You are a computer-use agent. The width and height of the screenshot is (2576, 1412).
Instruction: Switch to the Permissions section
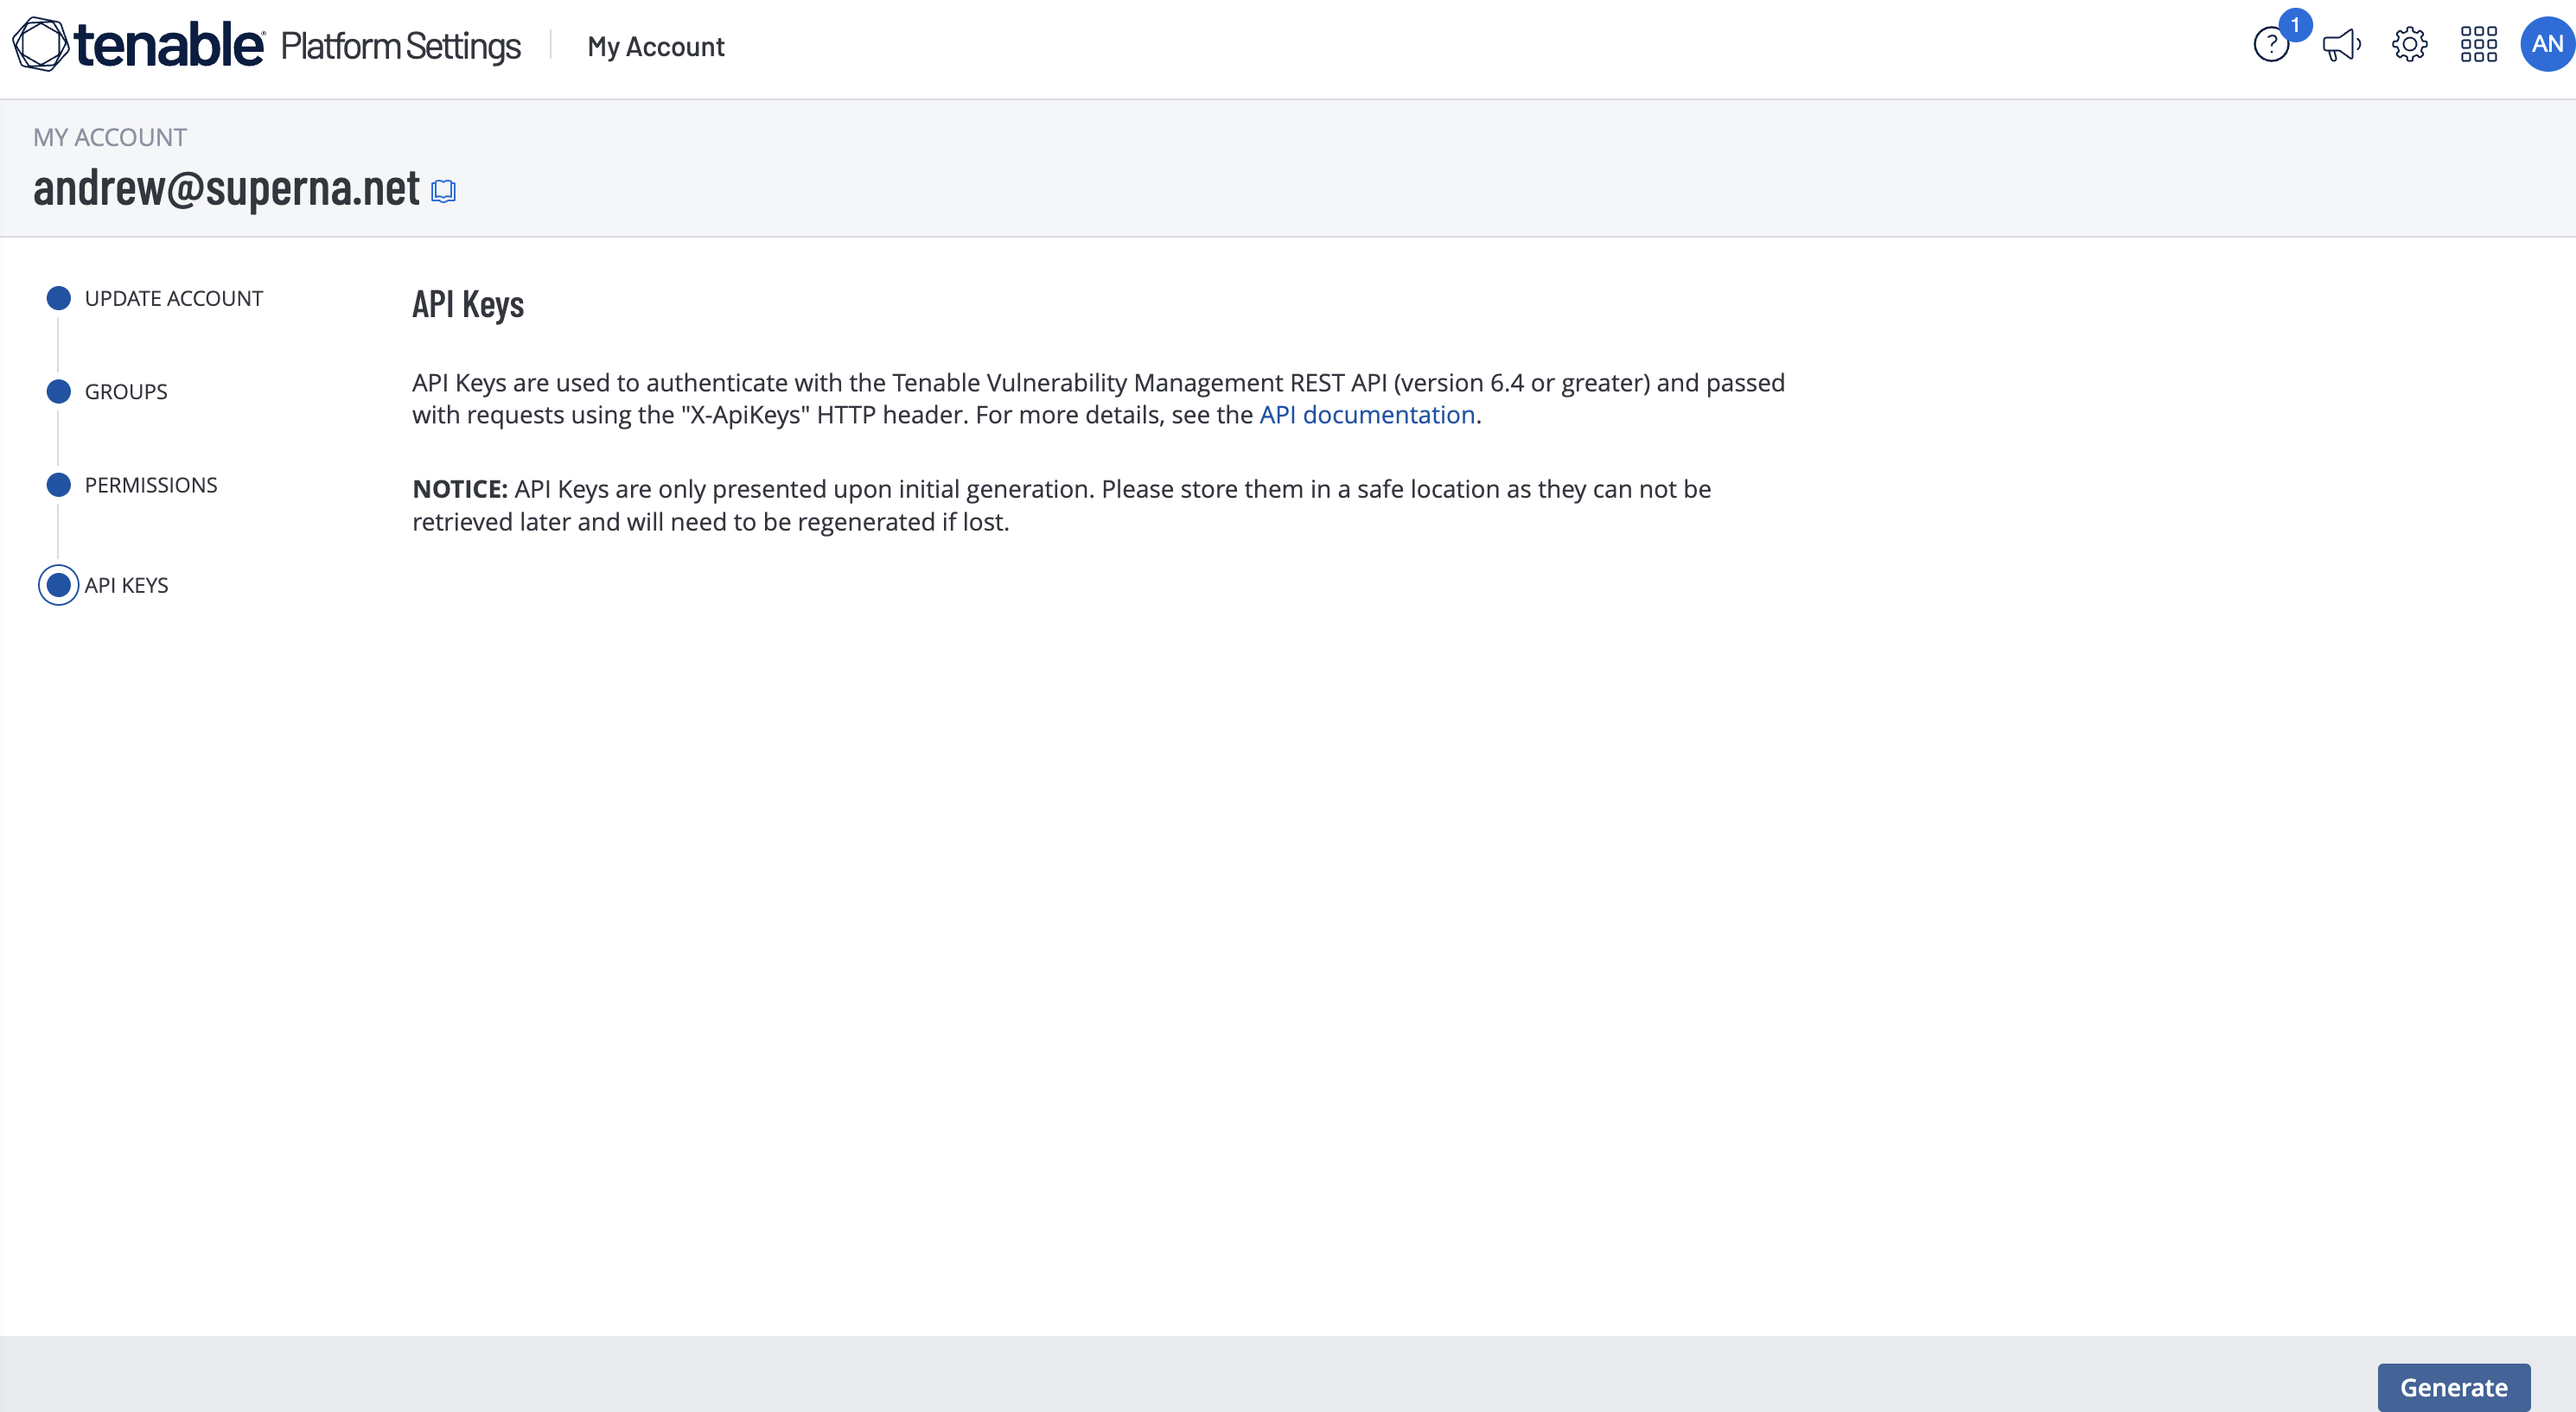pos(151,485)
